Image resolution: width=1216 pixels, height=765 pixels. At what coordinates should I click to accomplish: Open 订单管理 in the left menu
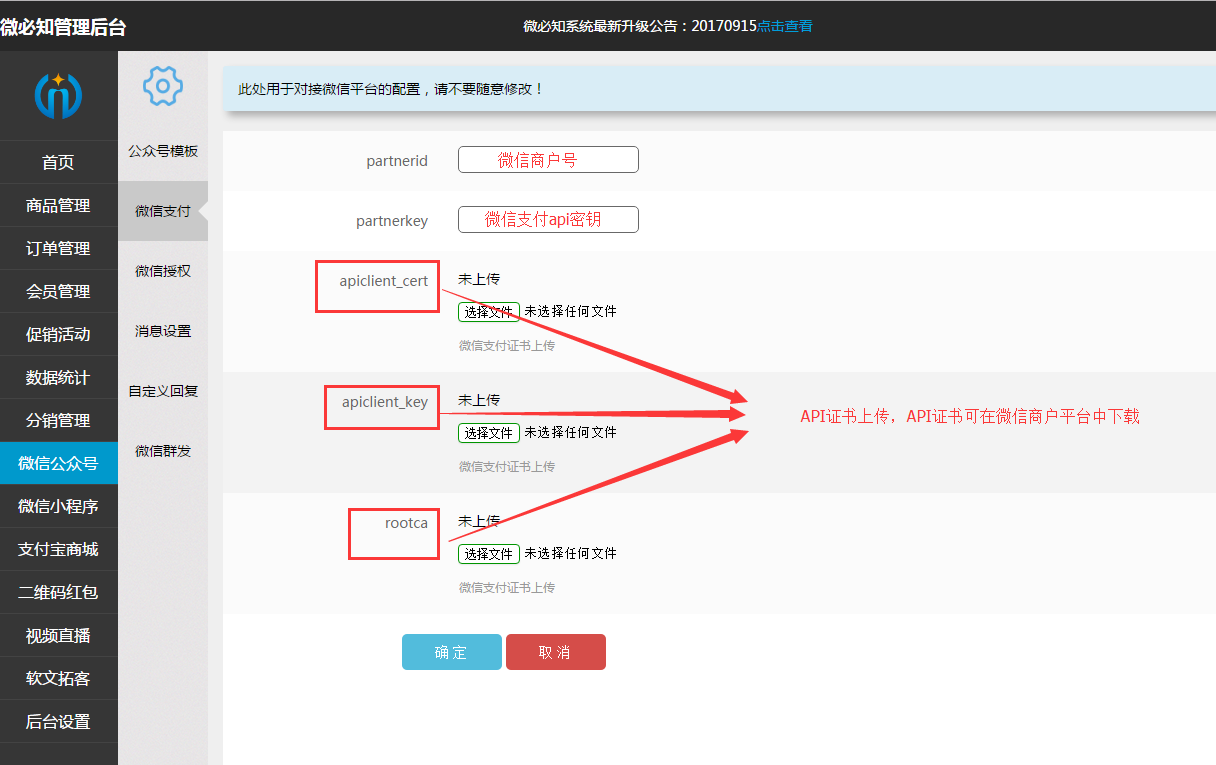tap(59, 248)
